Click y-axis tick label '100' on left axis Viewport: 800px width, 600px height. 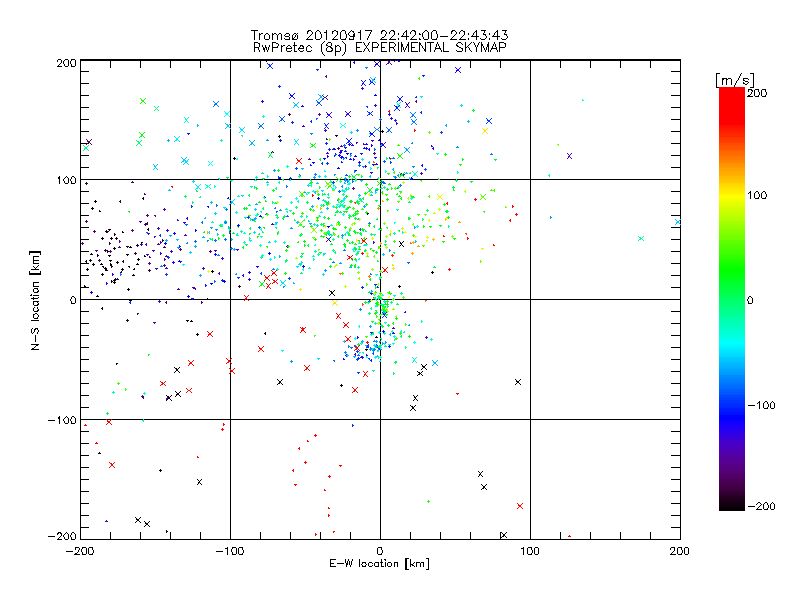click(66, 180)
